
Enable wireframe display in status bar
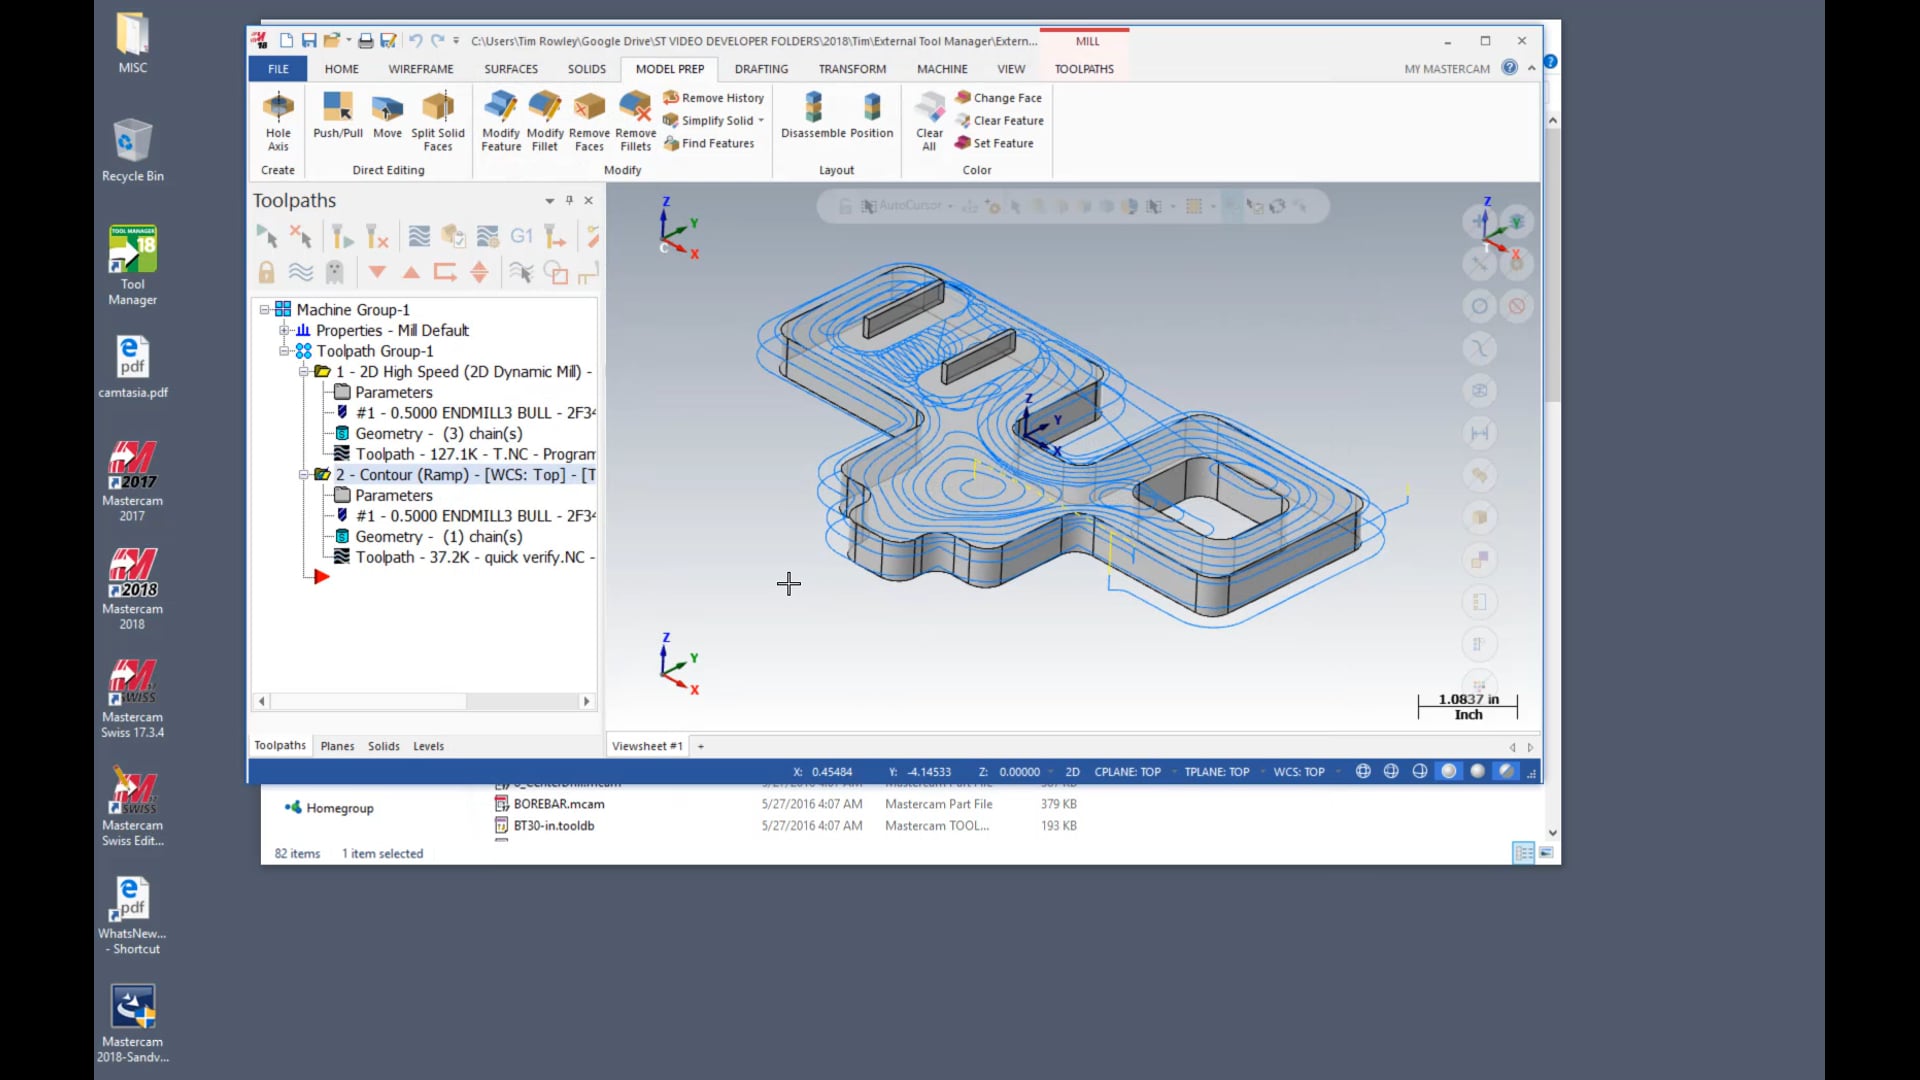(1363, 771)
